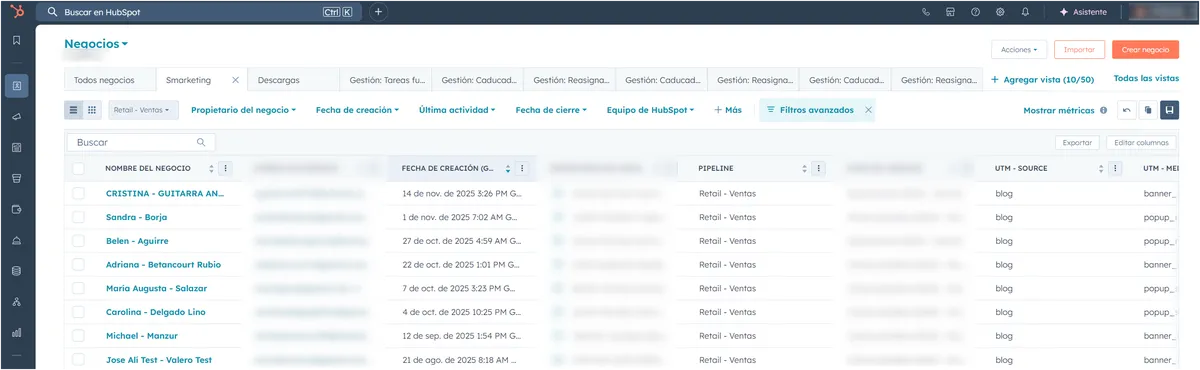The width and height of the screenshot is (1200, 370).
Task: Click the Importar button
Action: 1079,49
